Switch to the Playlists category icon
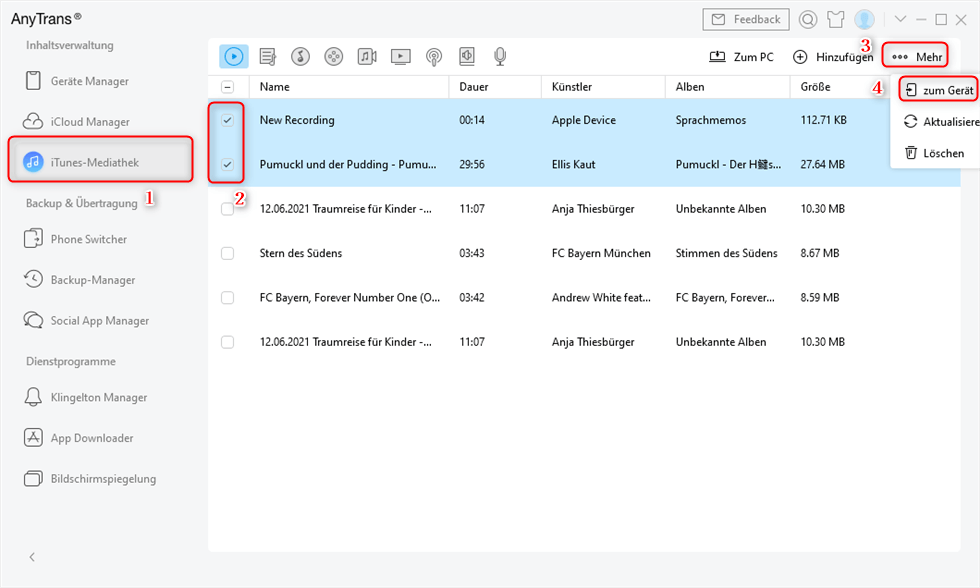The image size is (980, 588). (268, 57)
